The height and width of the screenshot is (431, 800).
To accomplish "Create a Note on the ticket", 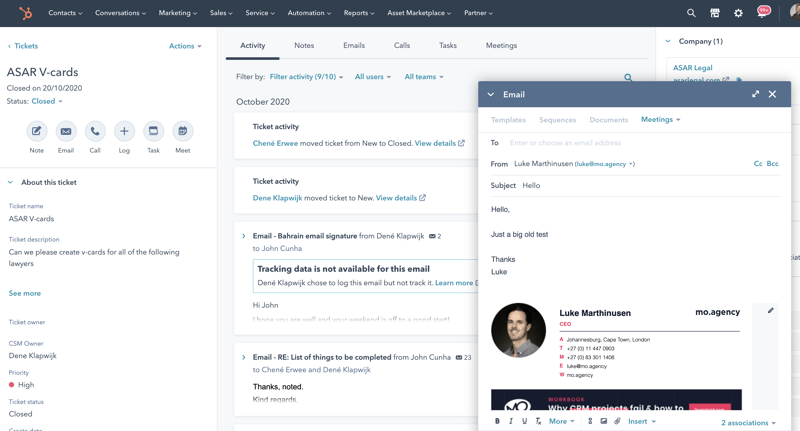I will click(37, 131).
